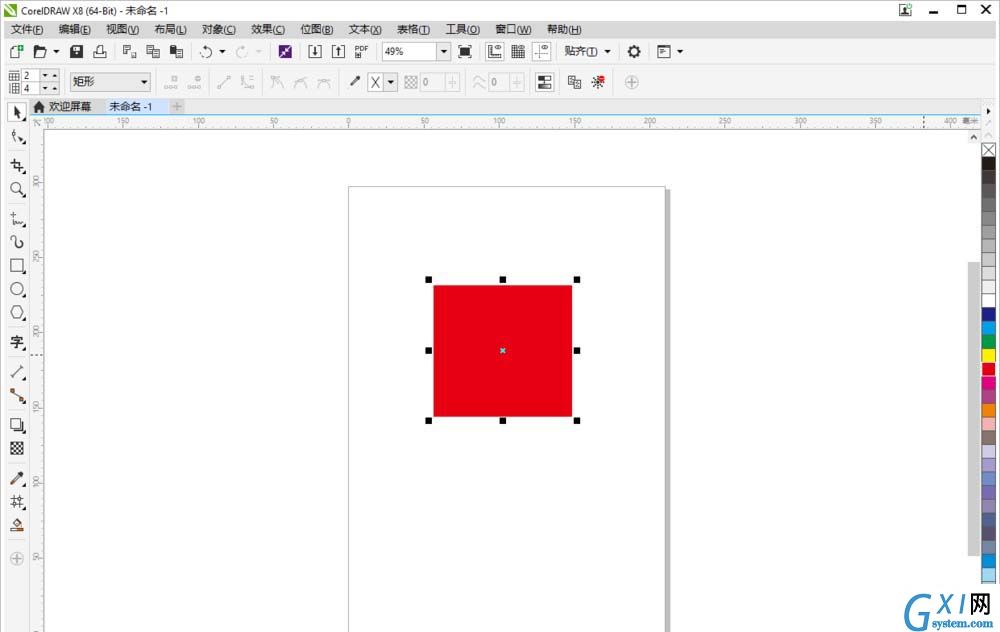The height and width of the screenshot is (632, 1000).
Task: Publish to PDF icon
Action: (362, 52)
